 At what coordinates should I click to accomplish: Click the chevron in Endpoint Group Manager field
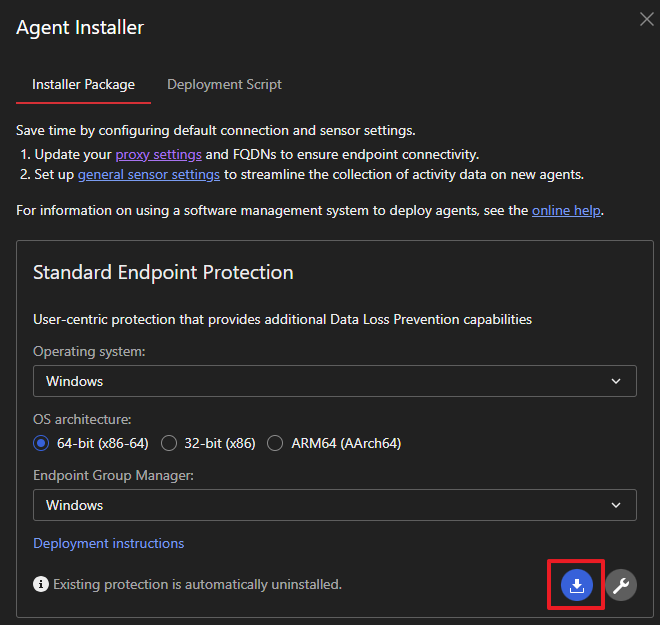616,505
